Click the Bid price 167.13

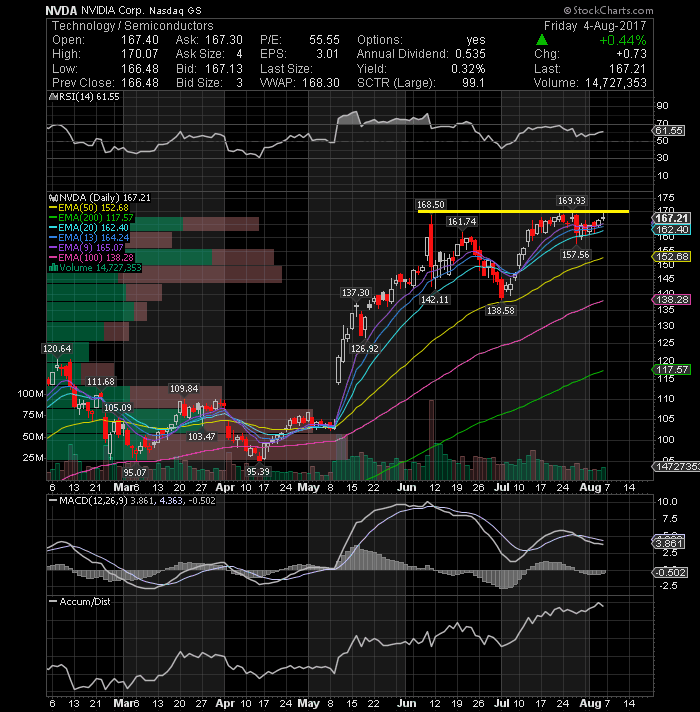[224, 69]
